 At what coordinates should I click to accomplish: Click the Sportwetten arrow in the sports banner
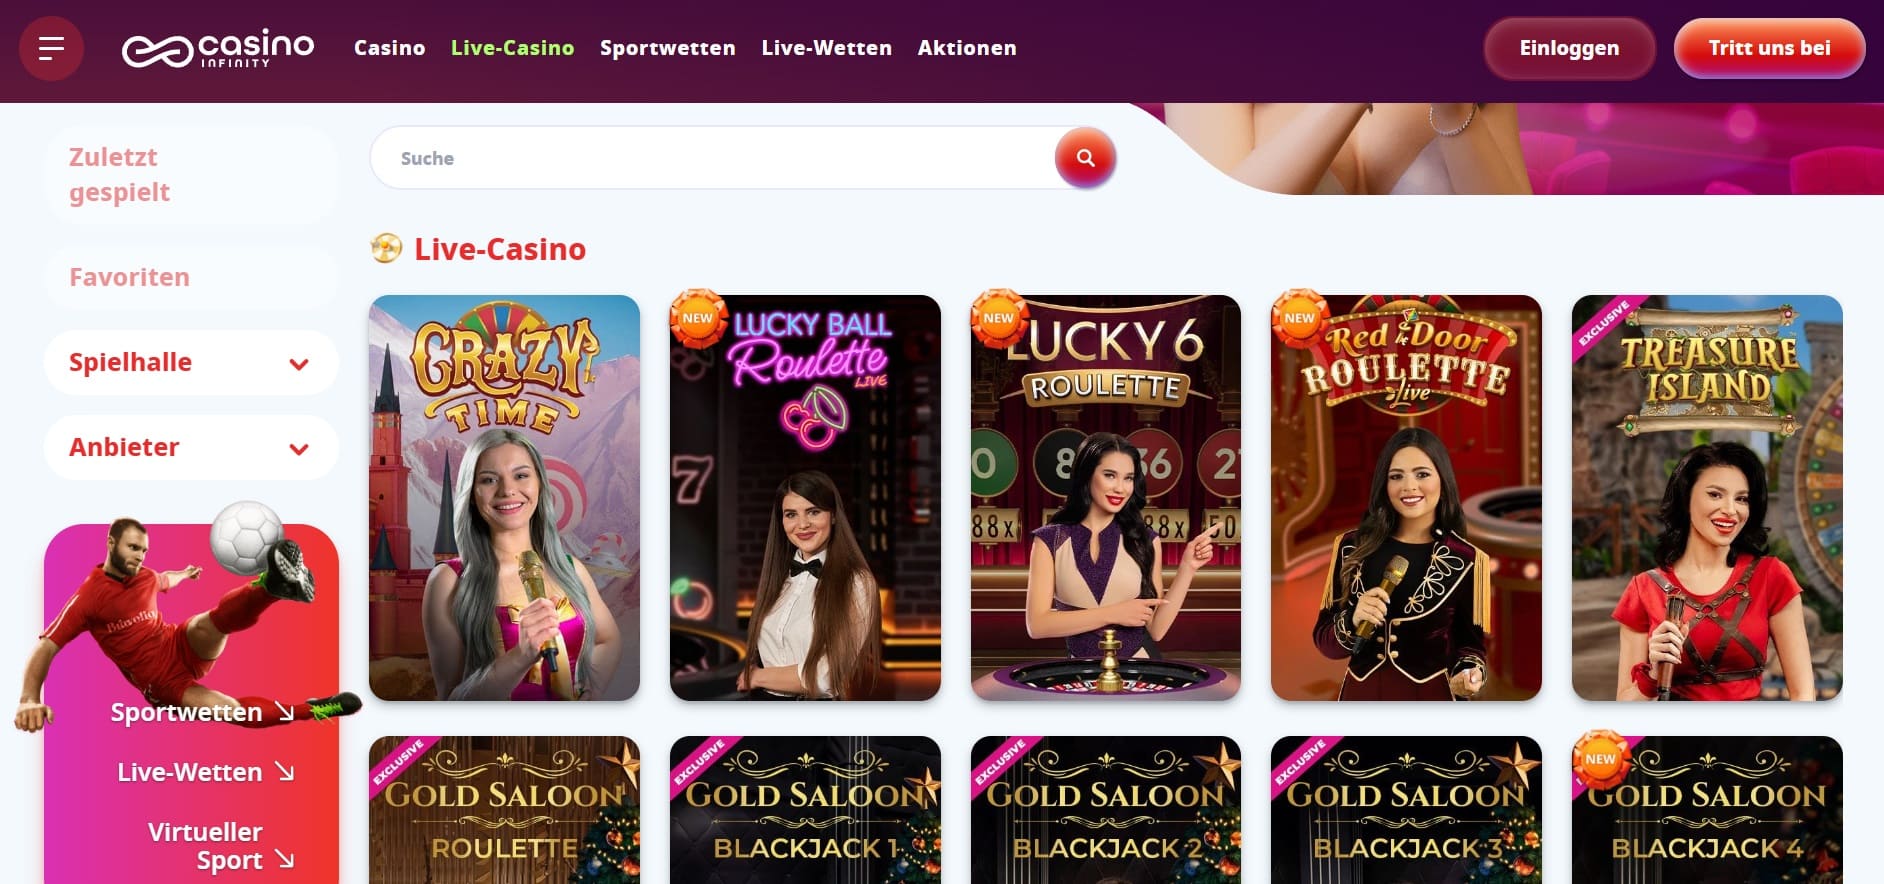click(x=284, y=712)
